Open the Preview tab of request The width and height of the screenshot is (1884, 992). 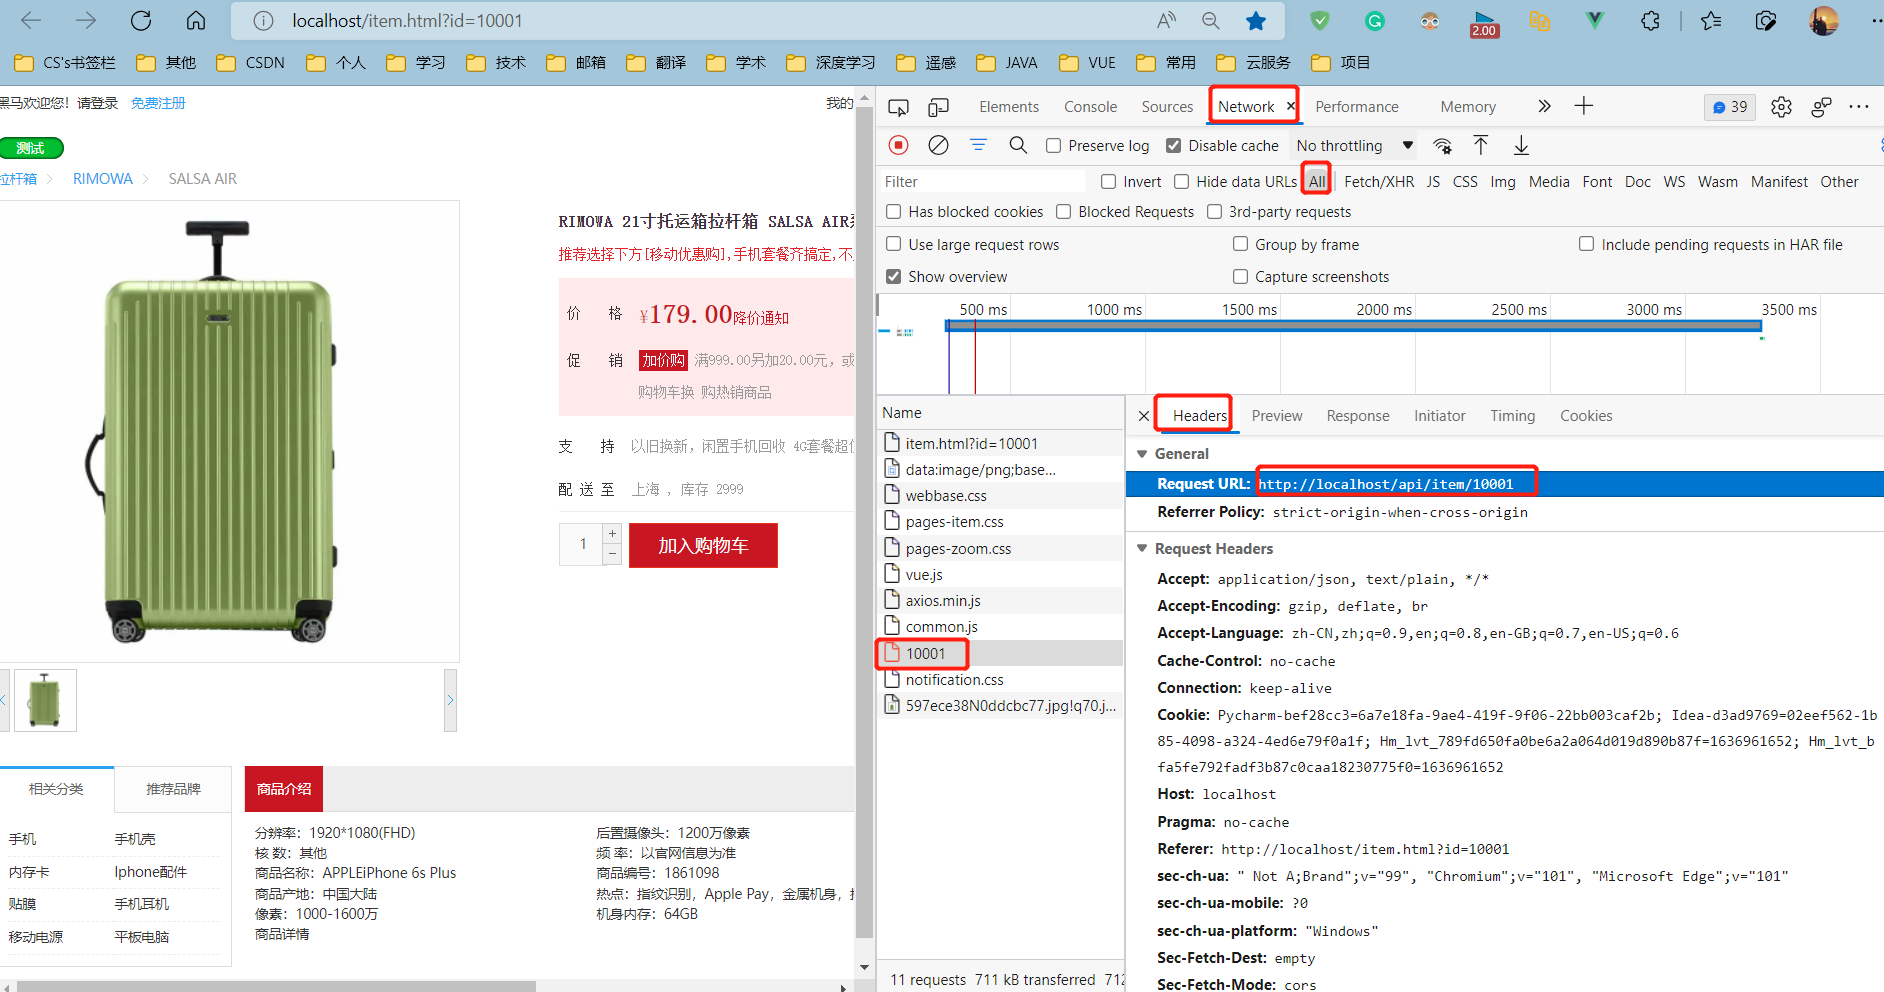(1277, 416)
